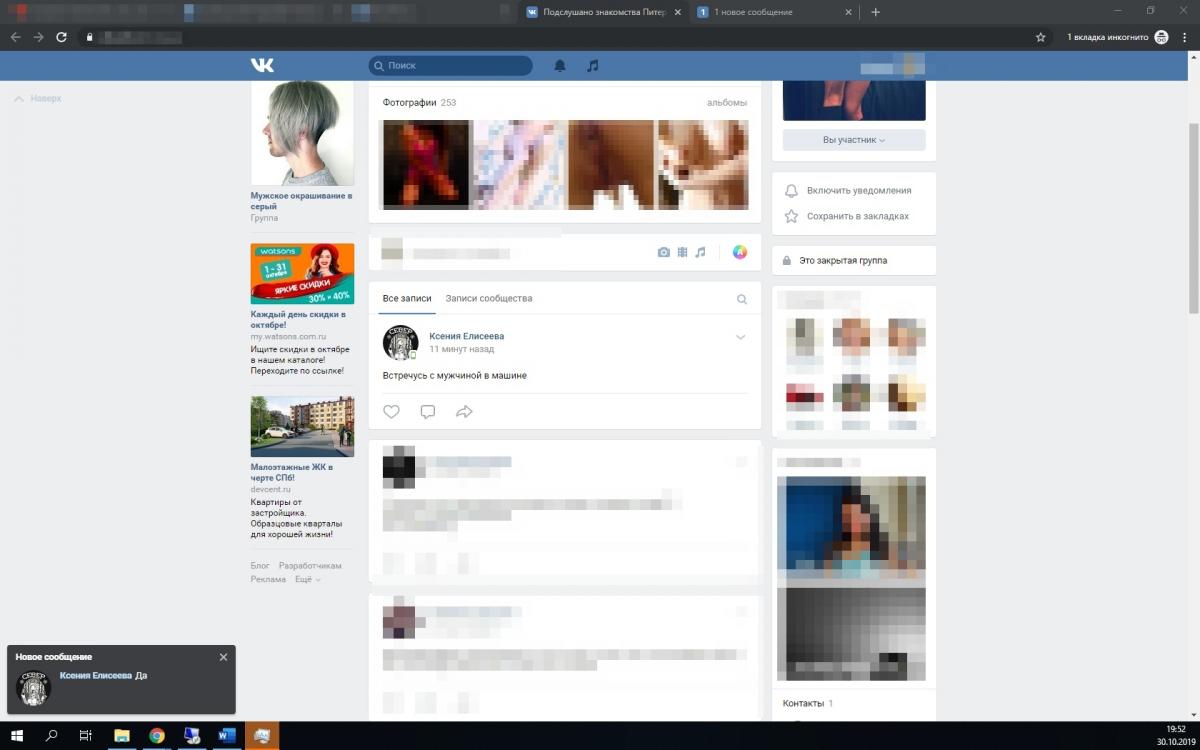Attach a photo using the camera icon
Image resolution: width=1200 pixels, height=750 pixels.
(x=663, y=253)
